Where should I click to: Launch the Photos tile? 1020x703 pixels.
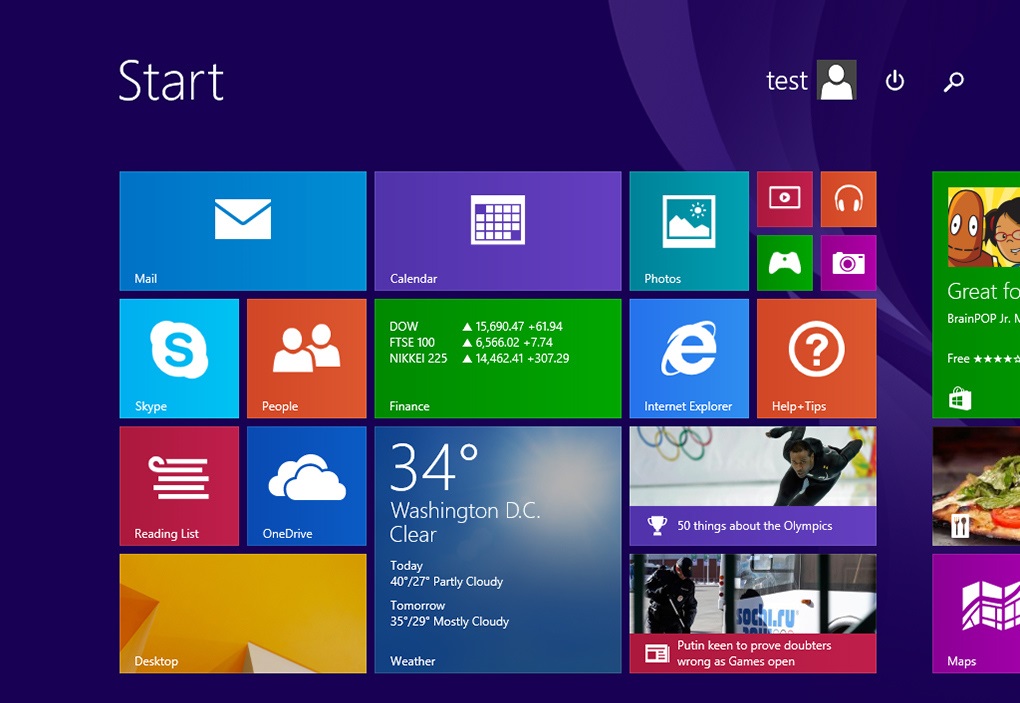tap(689, 231)
